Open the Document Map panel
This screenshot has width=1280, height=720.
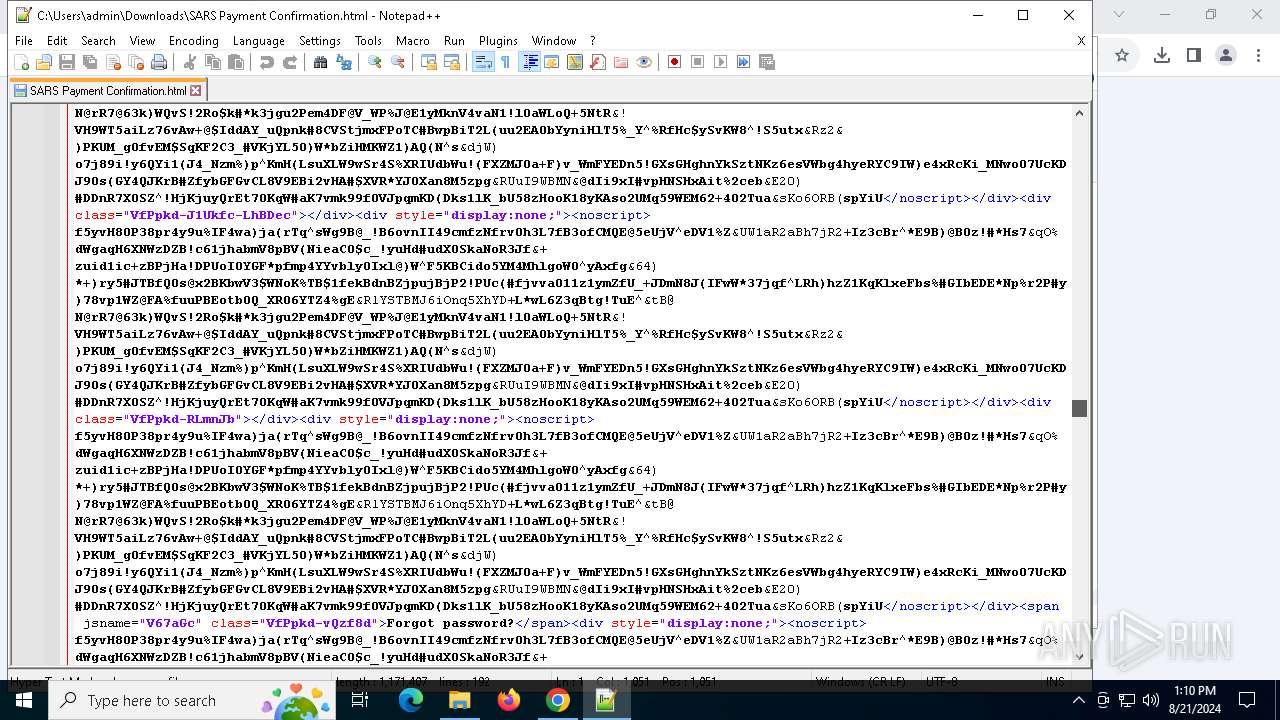[x=575, y=62]
